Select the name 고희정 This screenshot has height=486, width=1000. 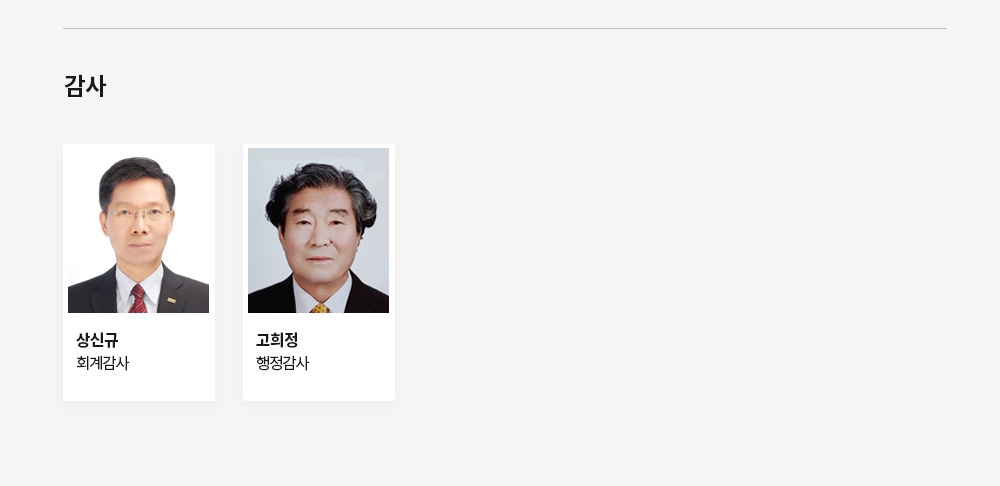point(277,339)
